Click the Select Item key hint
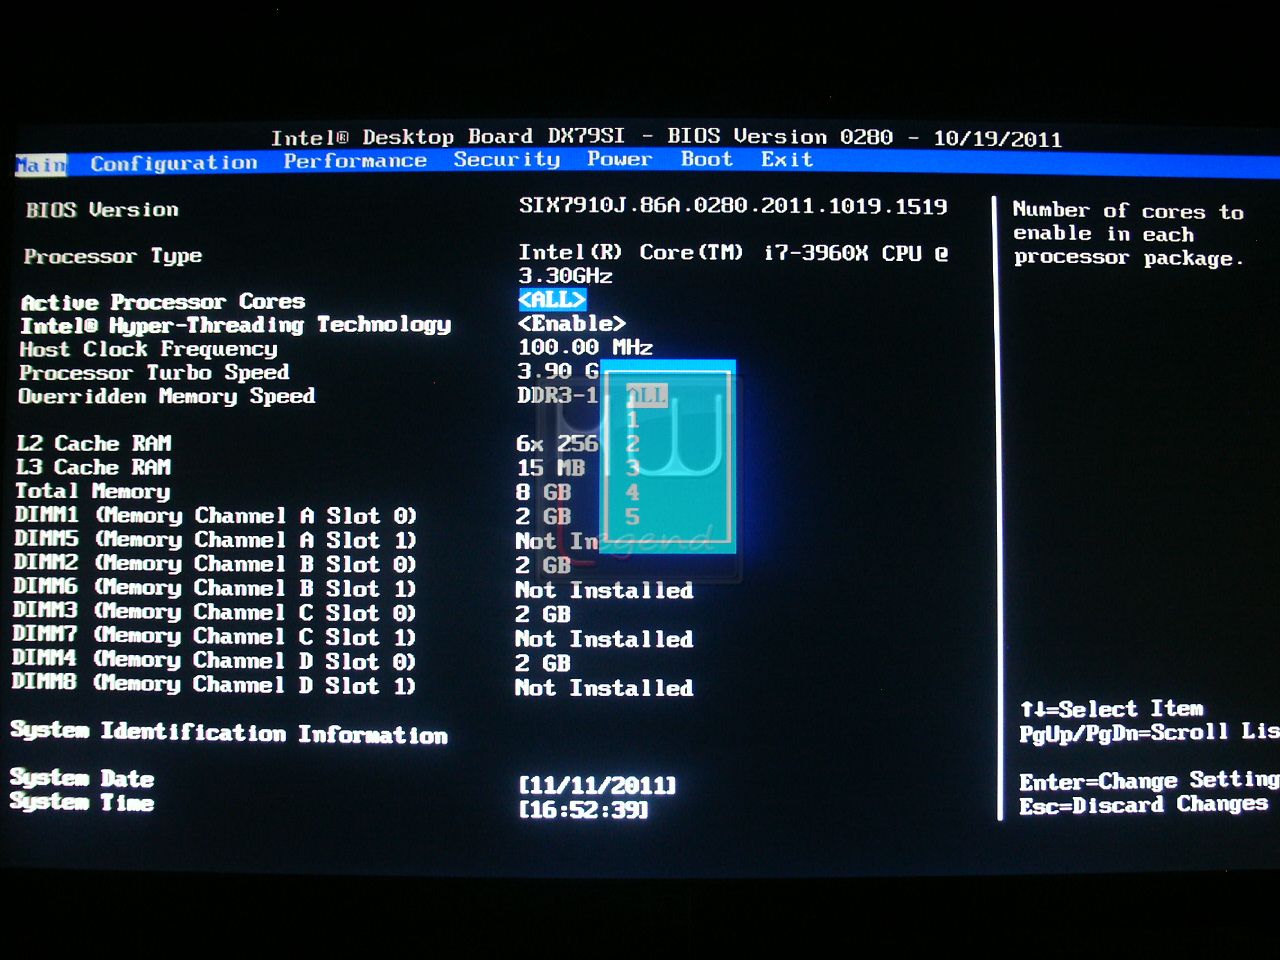Viewport: 1280px width, 960px height. [x=1112, y=709]
